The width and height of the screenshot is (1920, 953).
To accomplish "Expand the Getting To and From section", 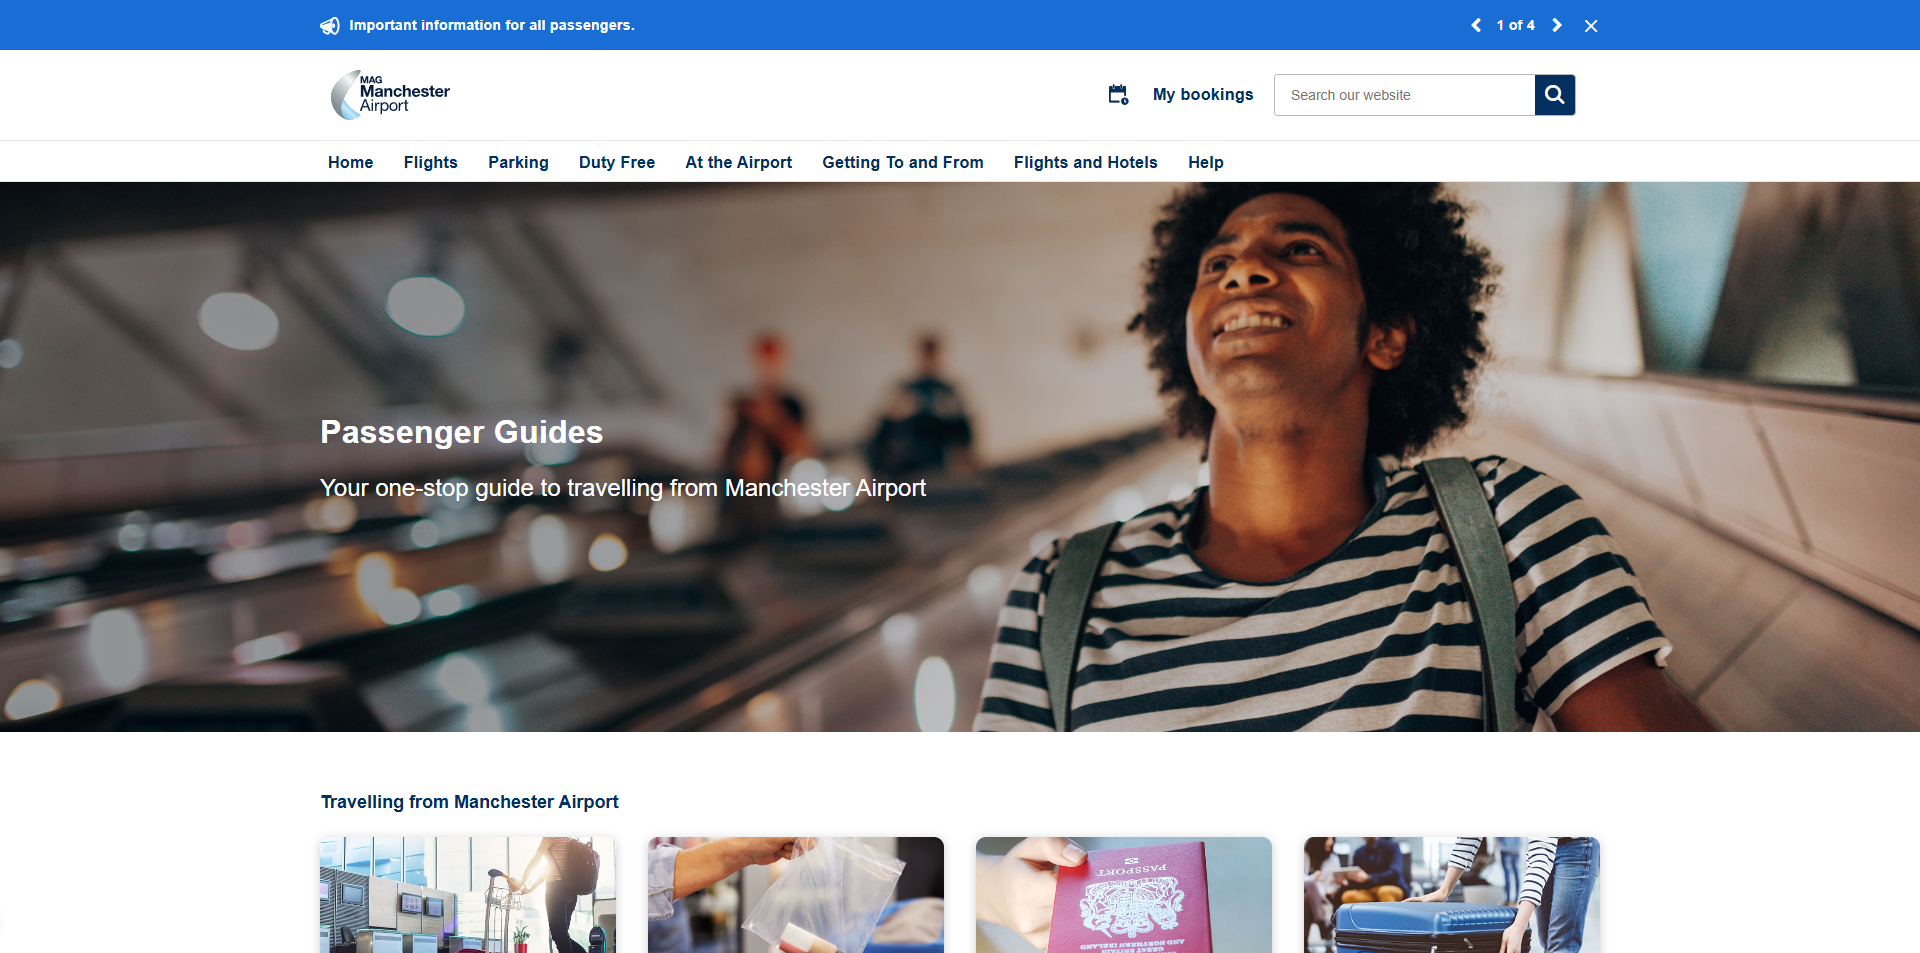I will [902, 162].
